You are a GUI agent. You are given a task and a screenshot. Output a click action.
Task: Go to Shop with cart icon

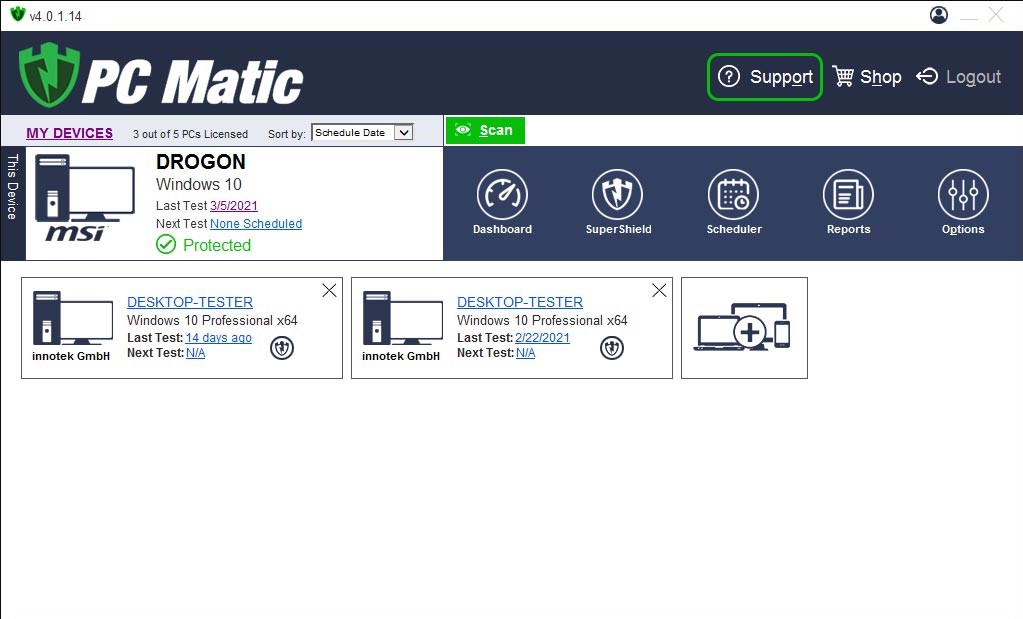coord(867,77)
